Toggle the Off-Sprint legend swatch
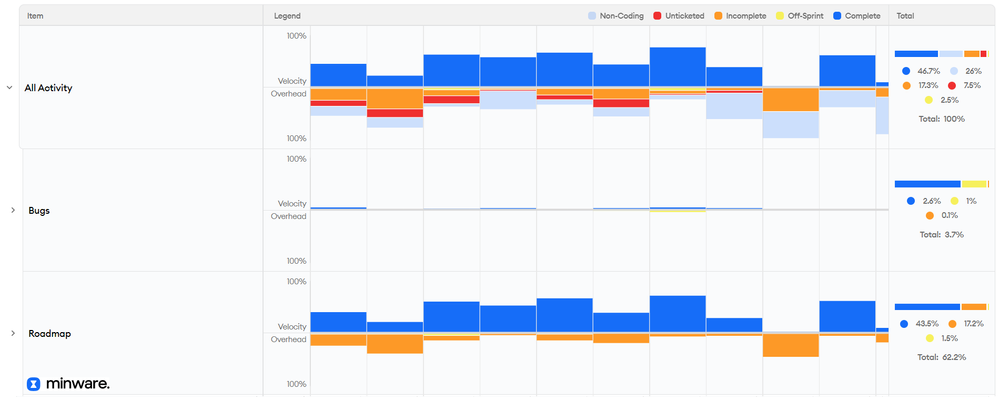999x397 pixels. pos(780,16)
